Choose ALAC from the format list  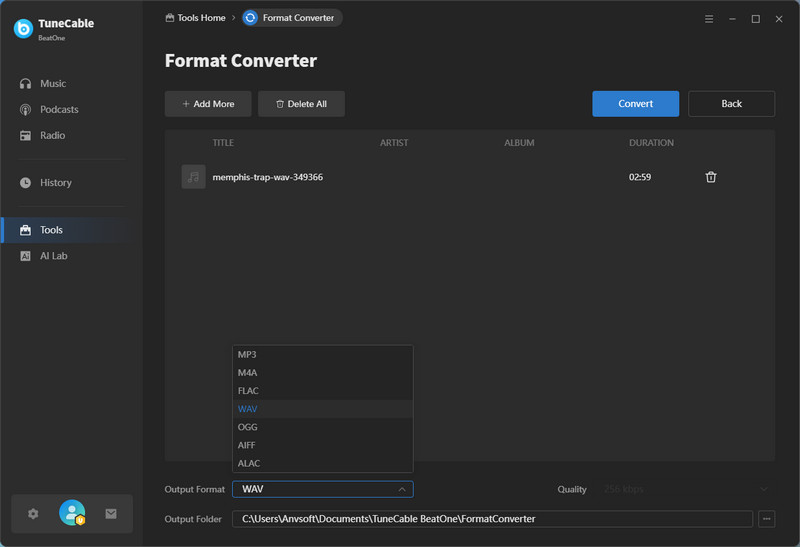(x=322, y=463)
